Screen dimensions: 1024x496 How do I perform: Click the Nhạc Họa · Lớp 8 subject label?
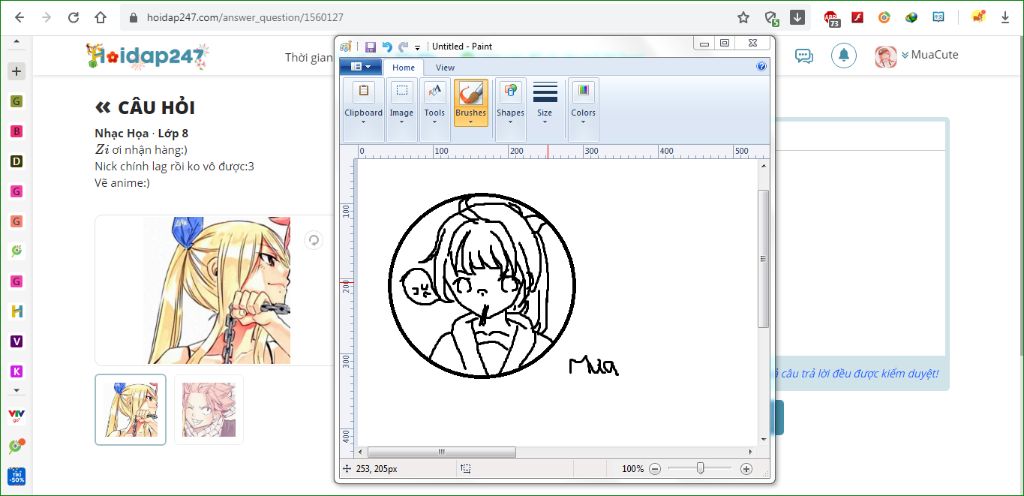(142, 133)
